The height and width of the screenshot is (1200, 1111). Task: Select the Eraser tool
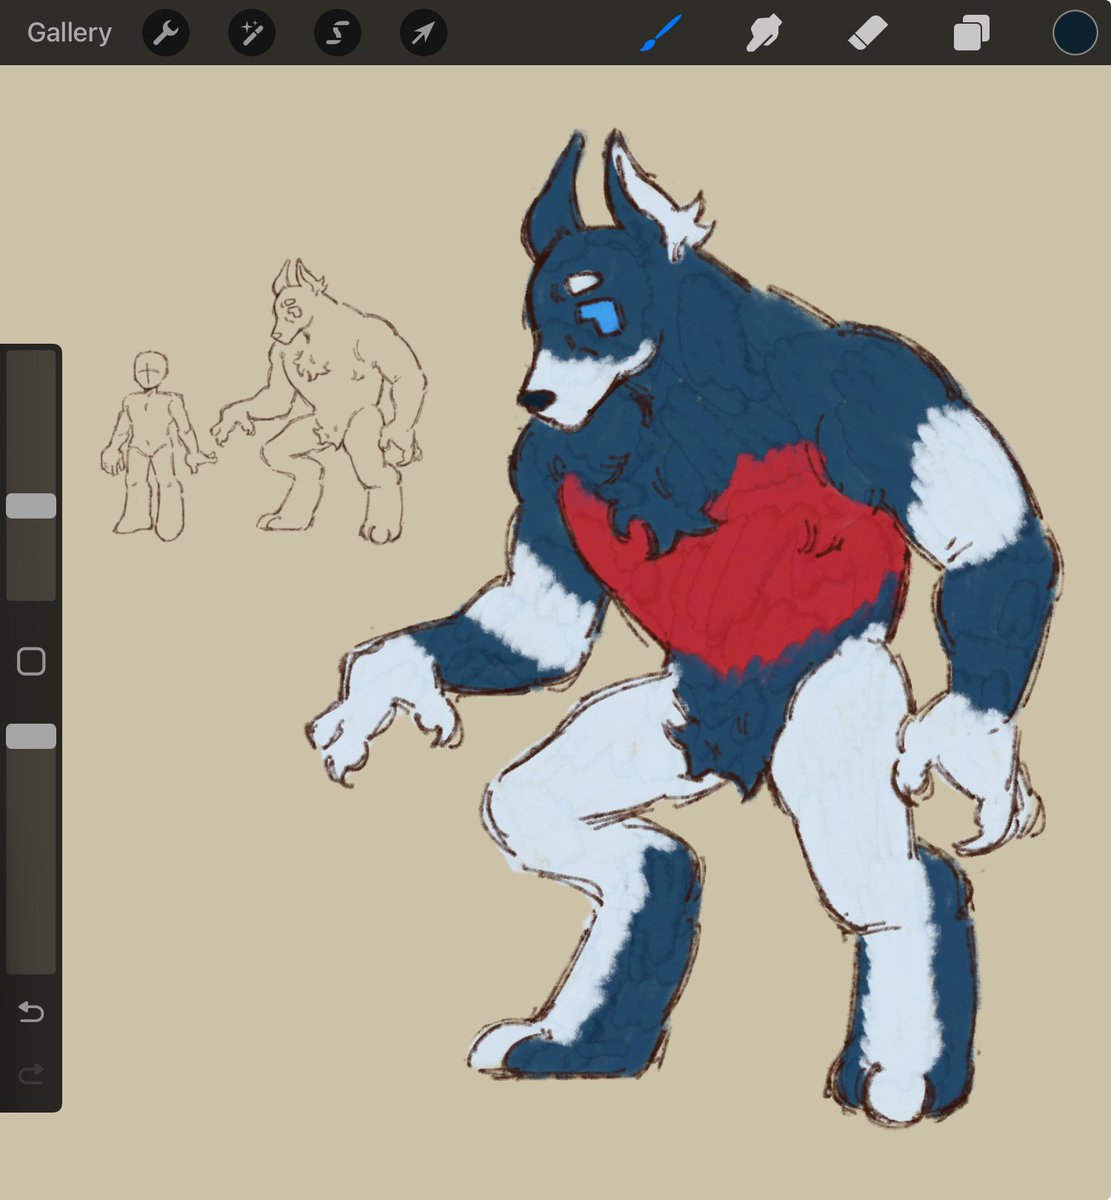point(868,32)
